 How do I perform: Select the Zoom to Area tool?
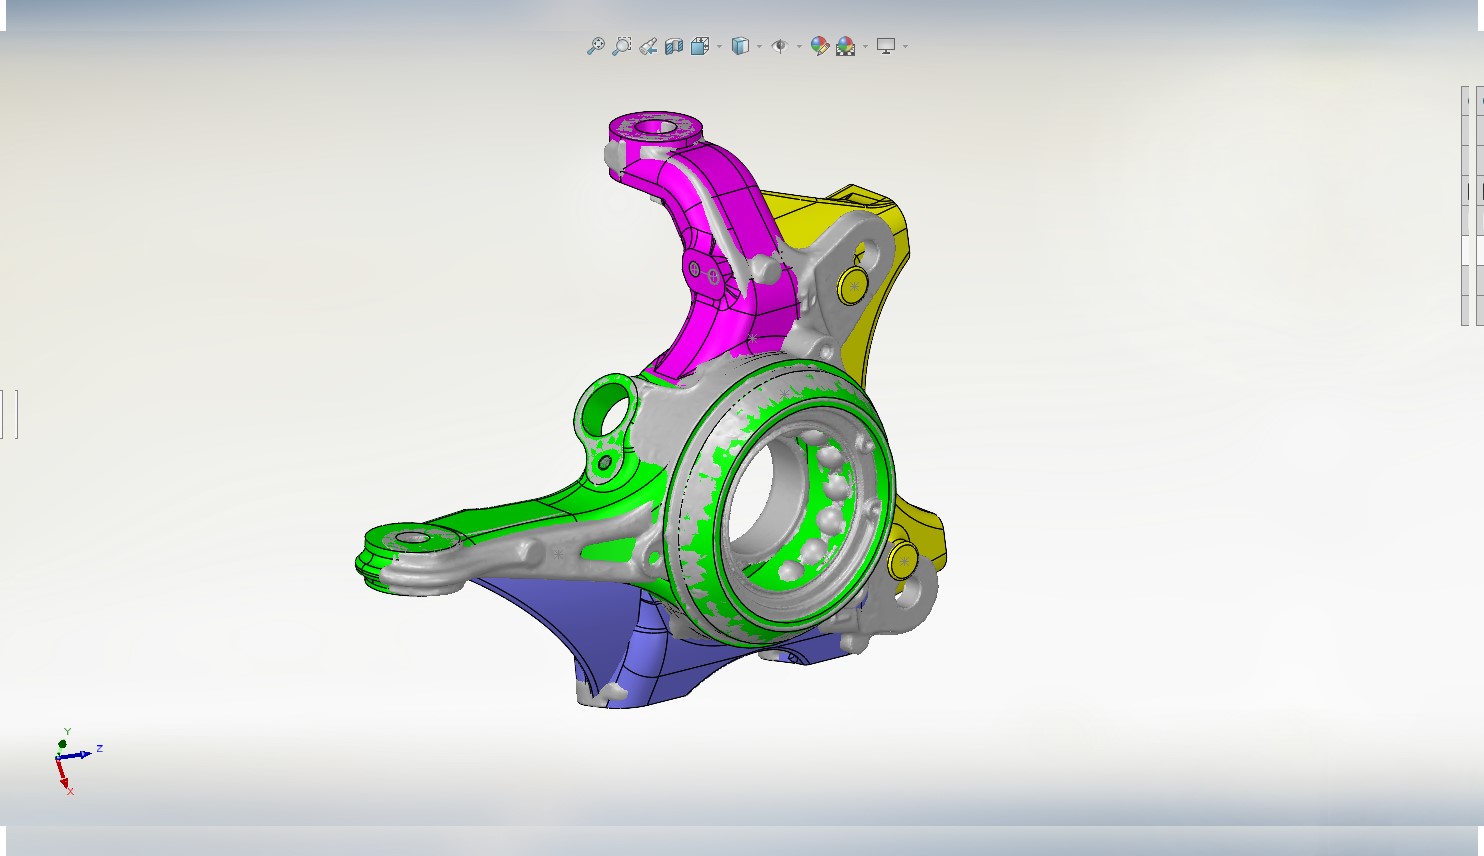[x=622, y=46]
